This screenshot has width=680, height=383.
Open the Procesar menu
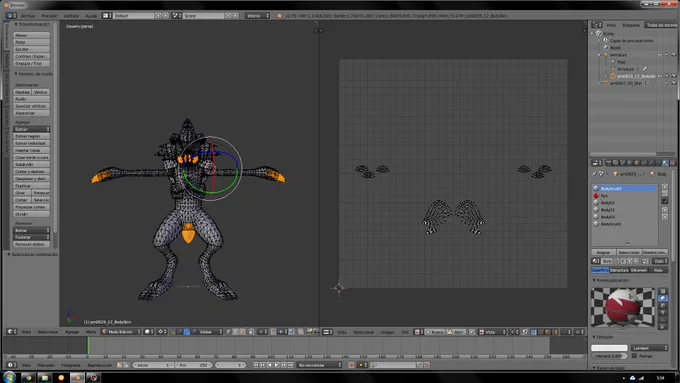(49, 16)
